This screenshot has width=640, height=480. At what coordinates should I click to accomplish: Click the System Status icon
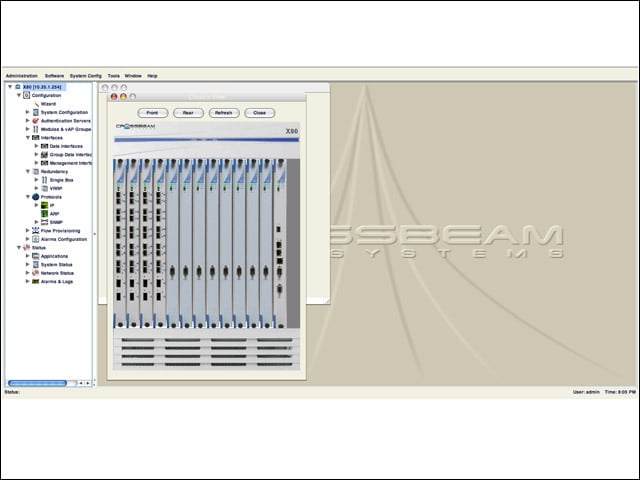(36, 264)
